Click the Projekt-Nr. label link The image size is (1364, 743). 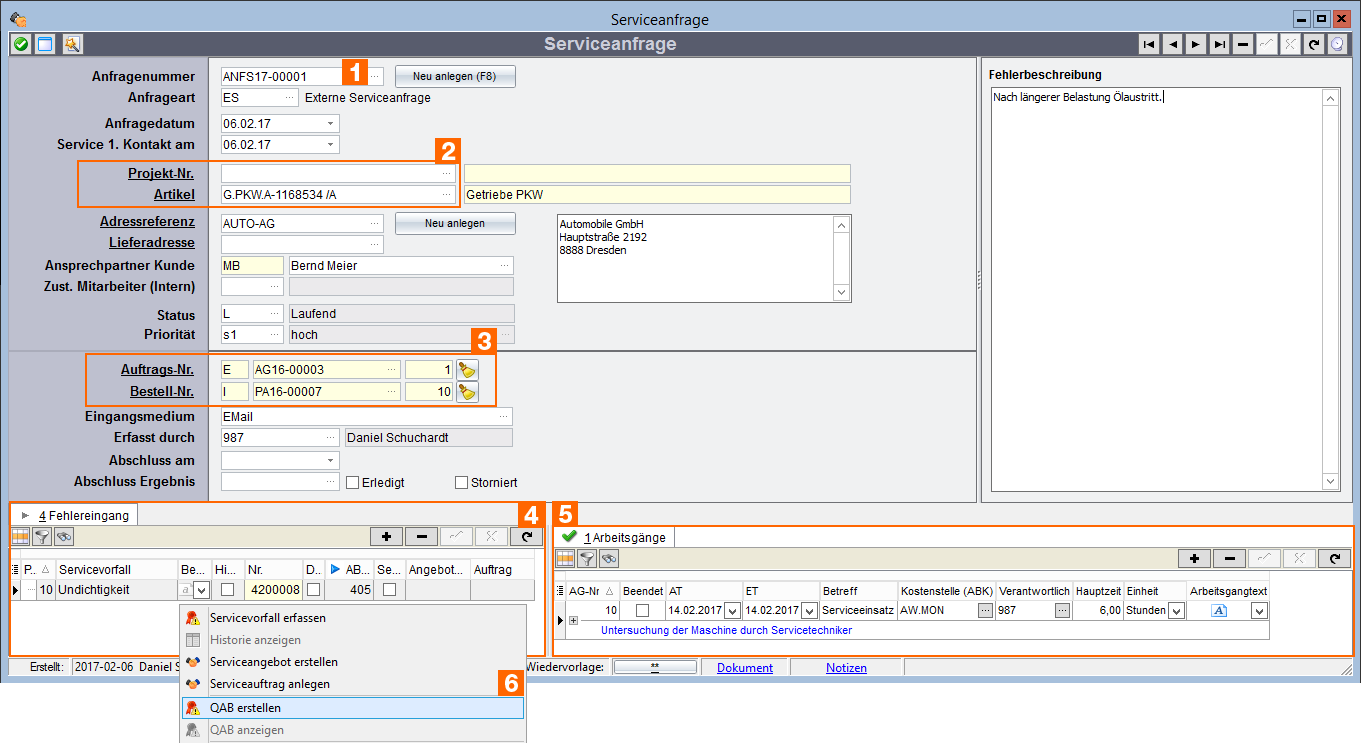(x=161, y=173)
